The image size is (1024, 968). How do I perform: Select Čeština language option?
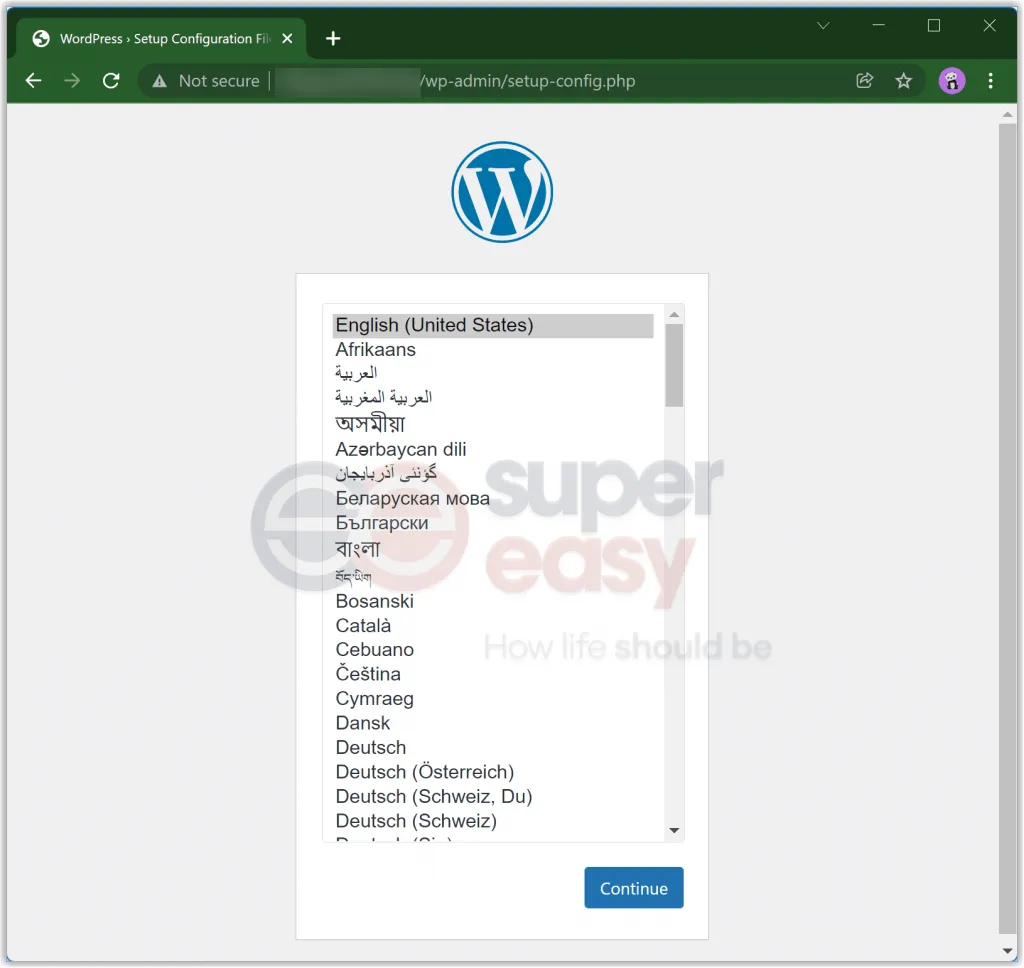coord(493,674)
